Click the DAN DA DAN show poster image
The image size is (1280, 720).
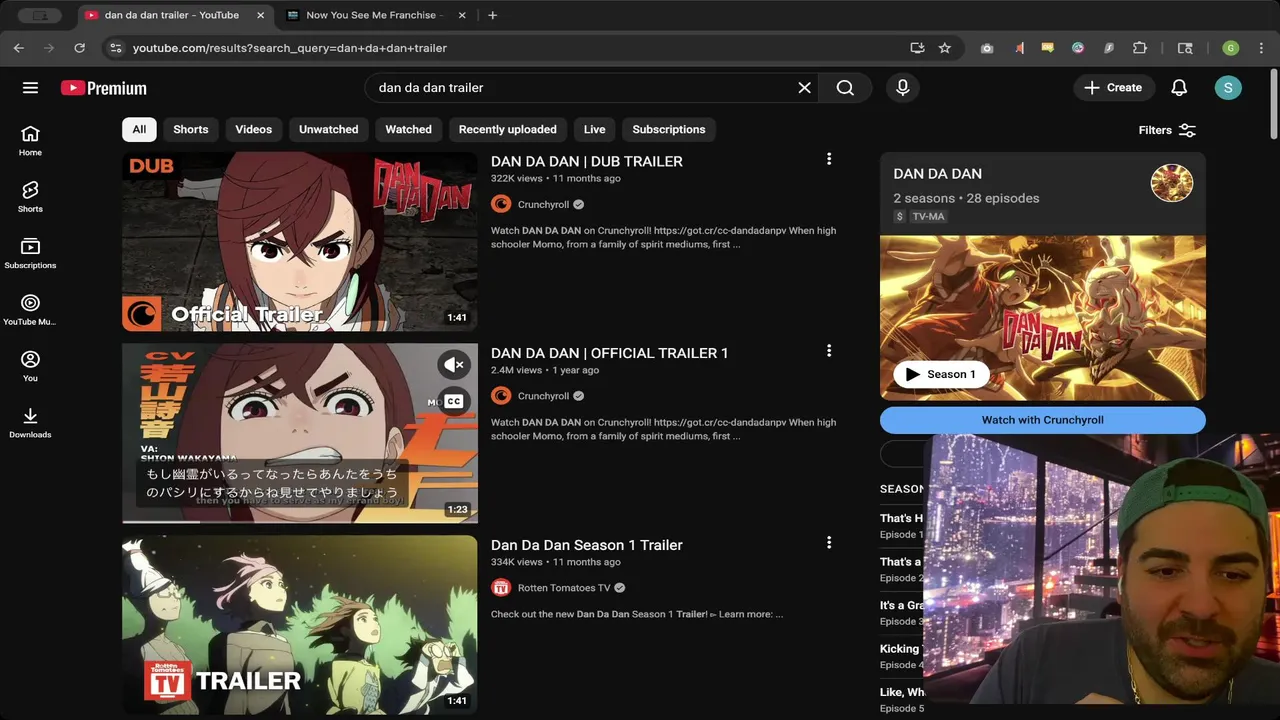(1043, 318)
